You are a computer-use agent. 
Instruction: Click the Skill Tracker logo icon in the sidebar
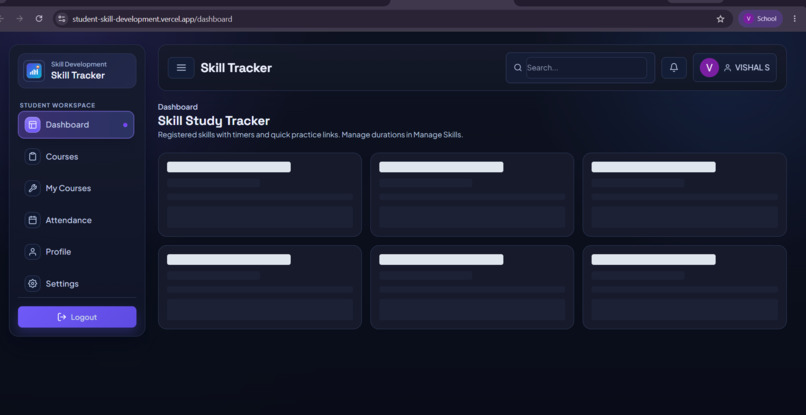tap(34, 70)
